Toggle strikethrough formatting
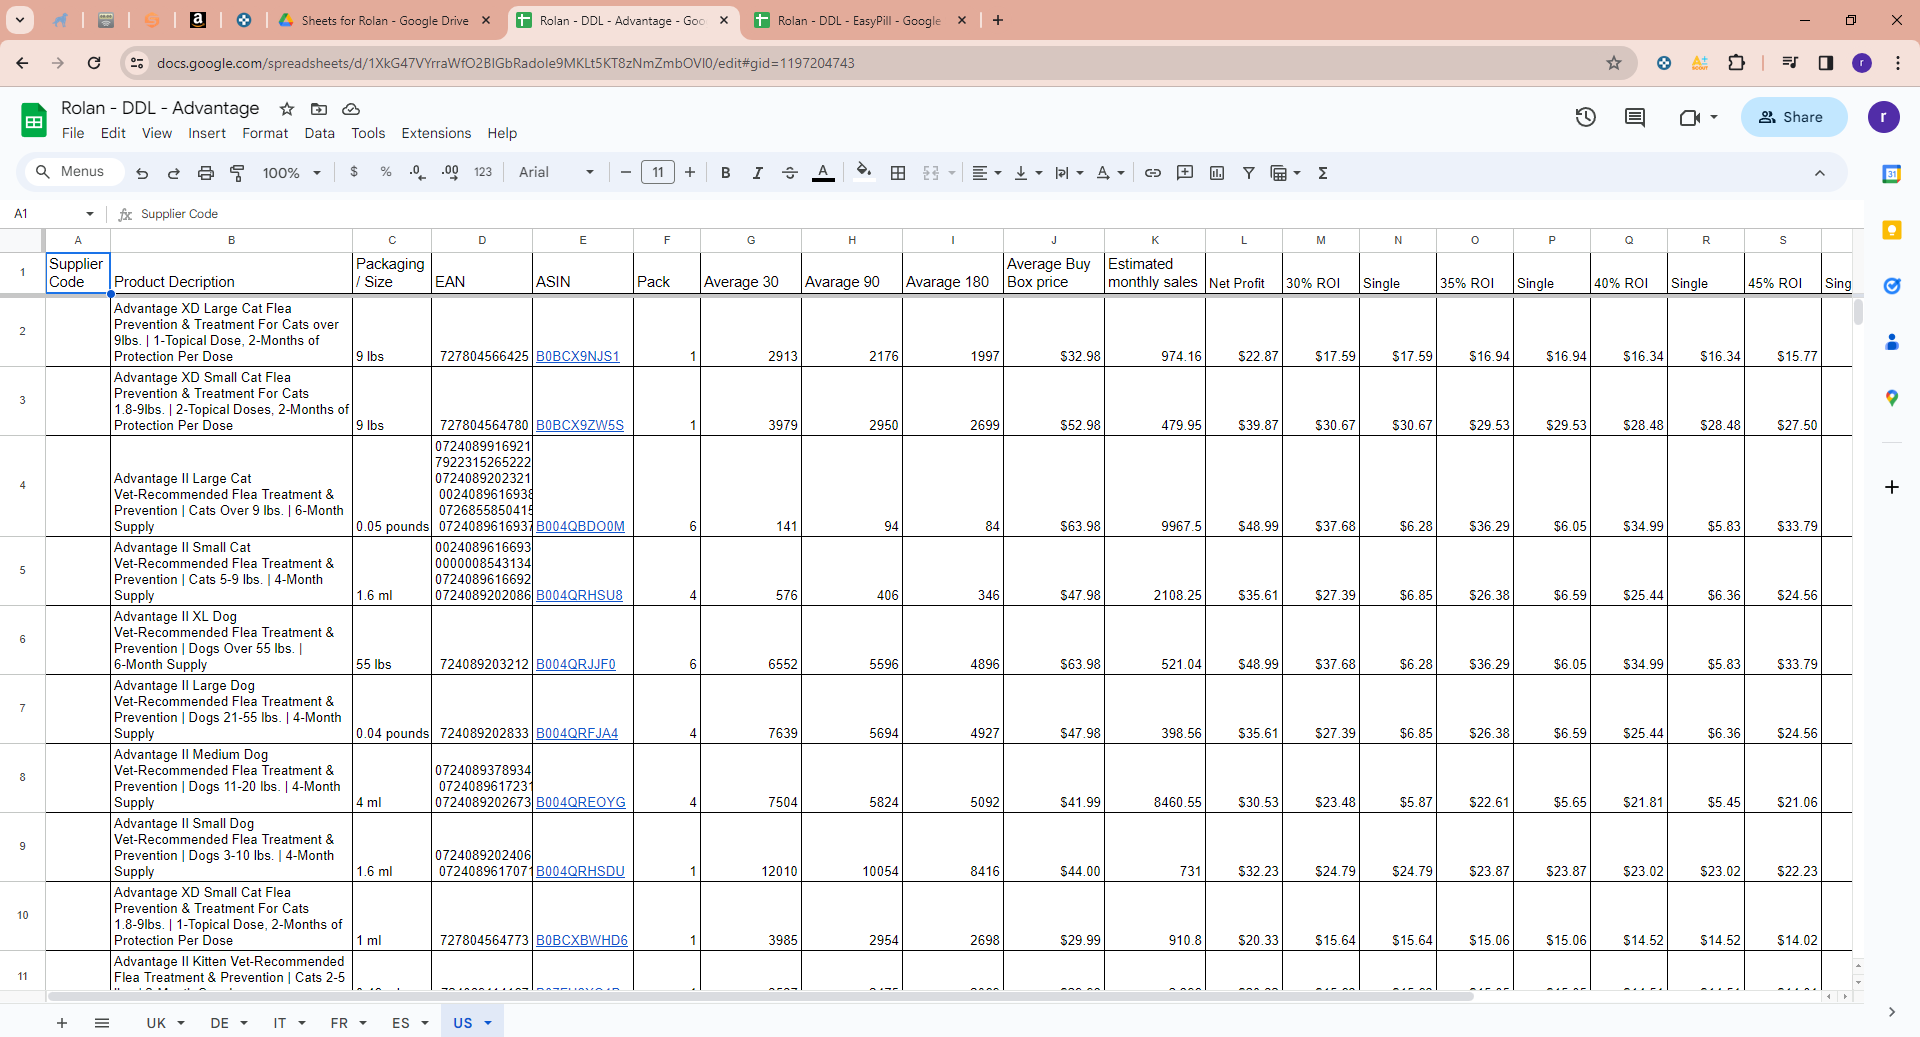1920x1037 pixels. point(790,173)
